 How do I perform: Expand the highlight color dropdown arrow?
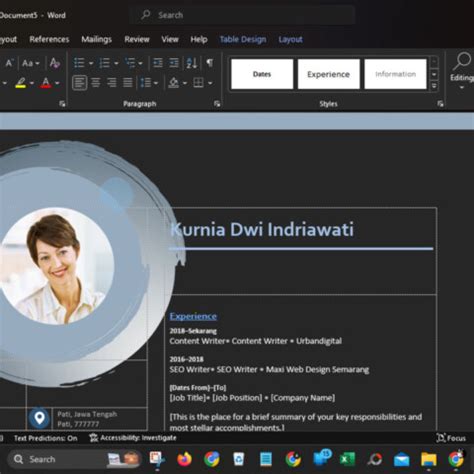[32, 83]
